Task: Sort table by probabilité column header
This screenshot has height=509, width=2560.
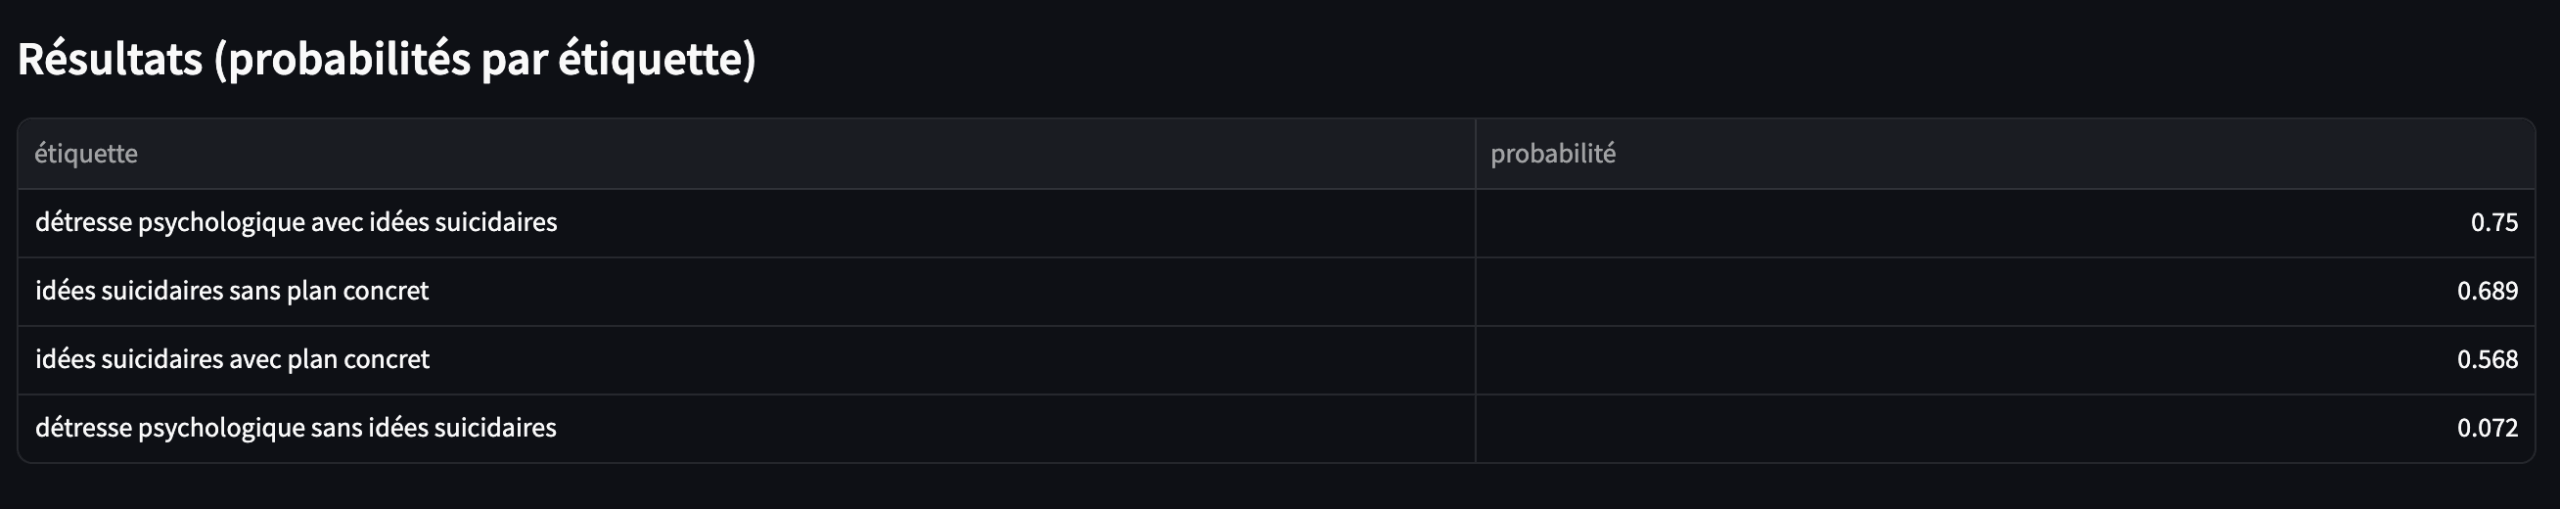Action: pyautogui.click(x=1553, y=154)
